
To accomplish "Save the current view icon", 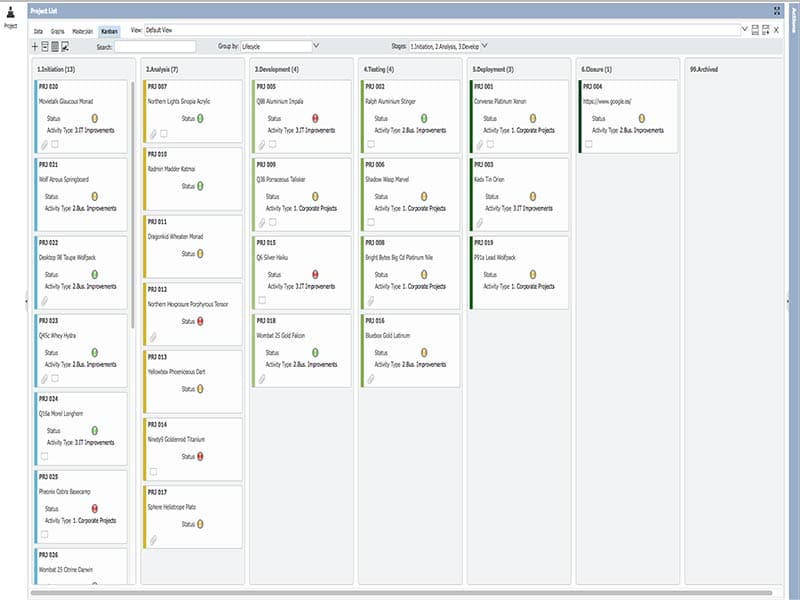I will point(755,30).
